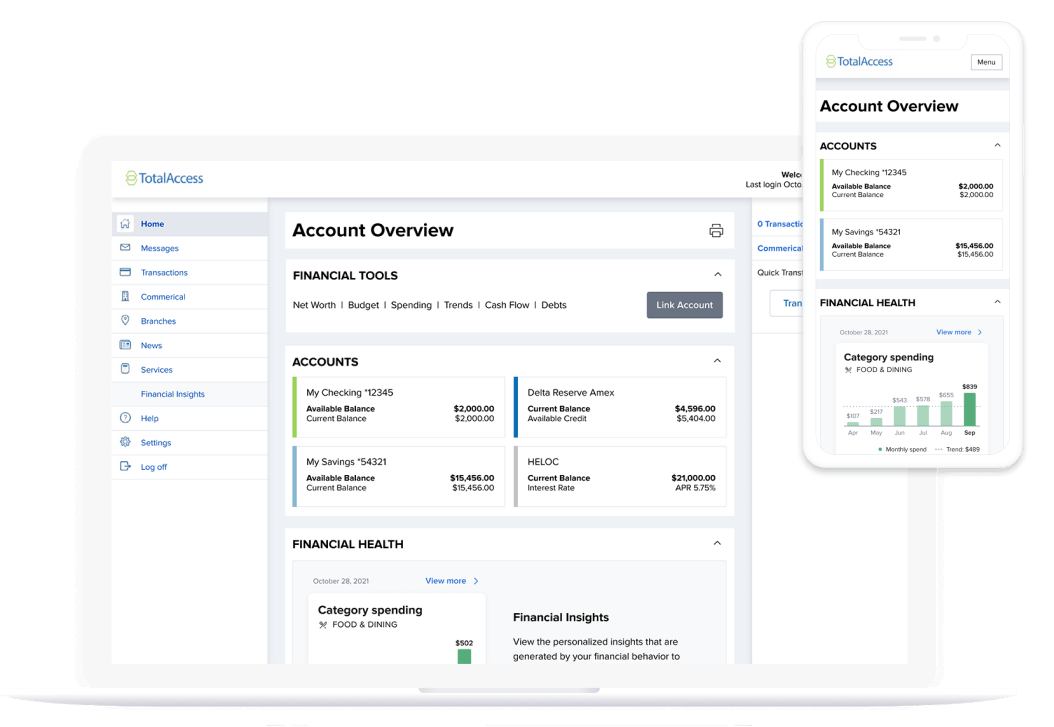Click the Financial Insights heading in Financial Health
Screen dimensions: 1054x727
coord(561,617)
